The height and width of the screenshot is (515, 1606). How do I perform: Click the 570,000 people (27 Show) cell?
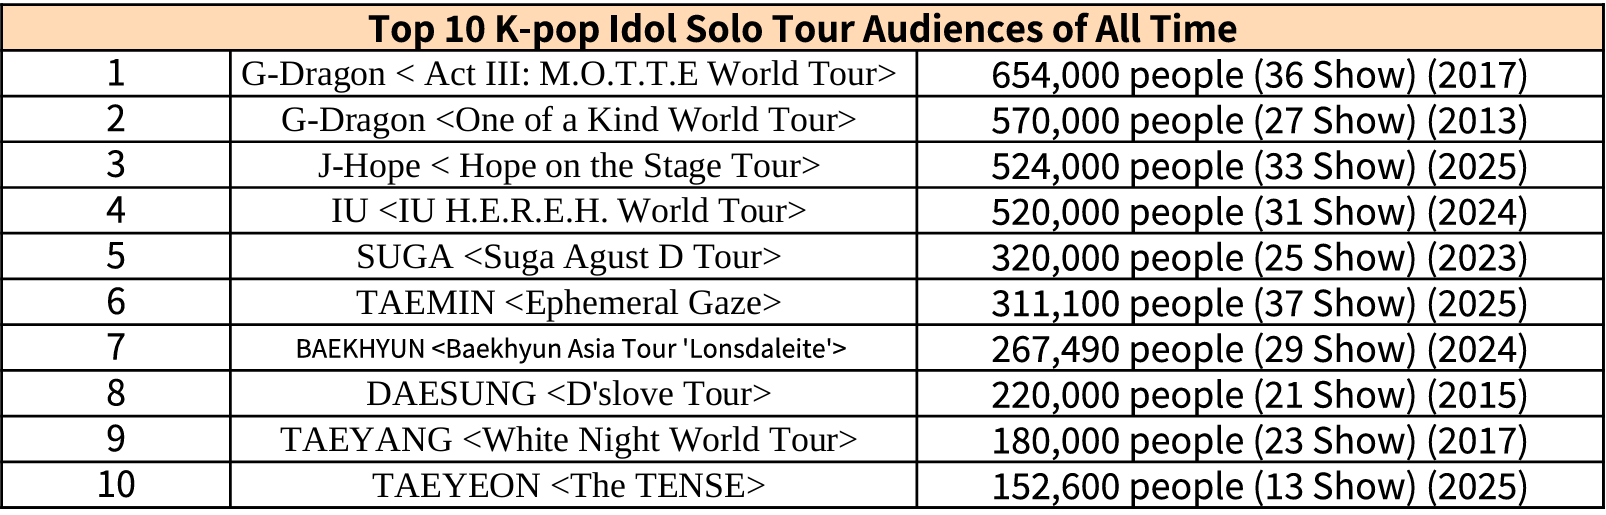(1259, 121)
